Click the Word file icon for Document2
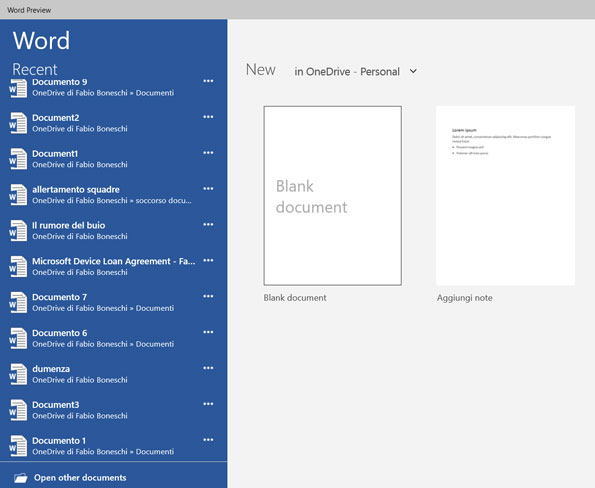595x488 pixels. click(x=18, y=123)
